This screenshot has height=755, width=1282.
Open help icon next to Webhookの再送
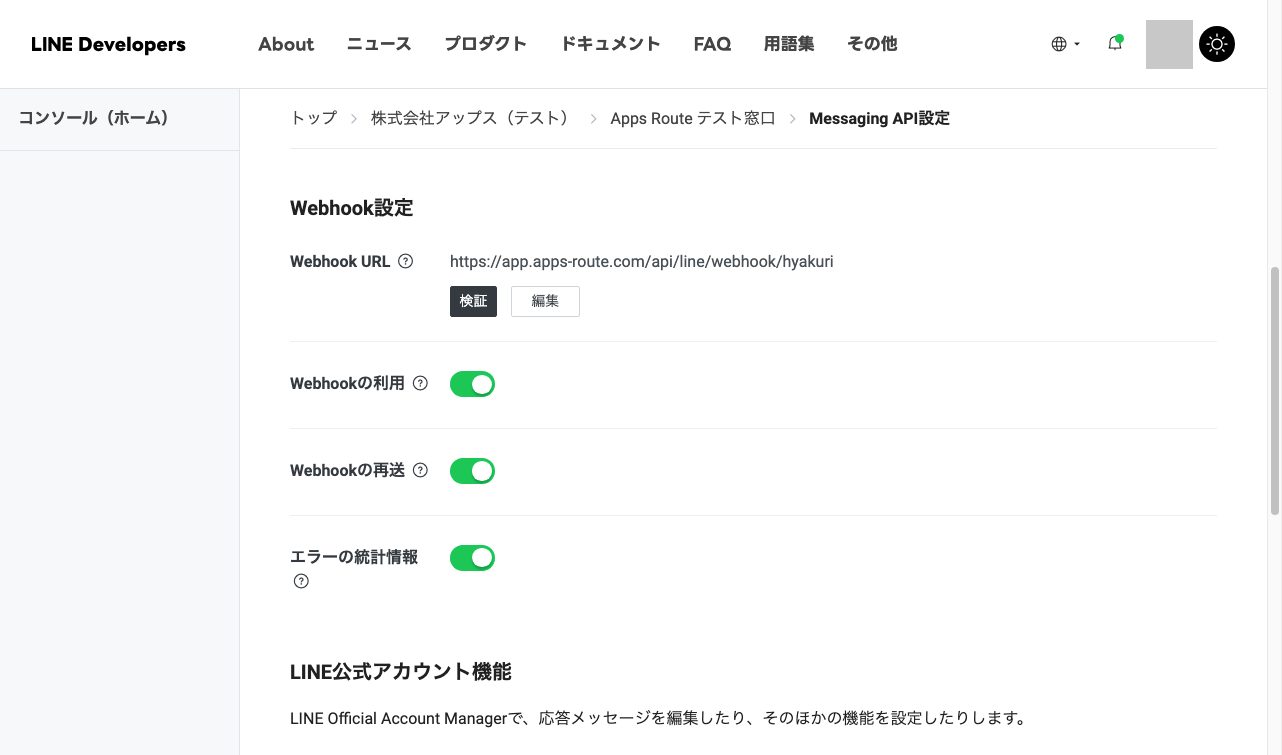point(420,470)
